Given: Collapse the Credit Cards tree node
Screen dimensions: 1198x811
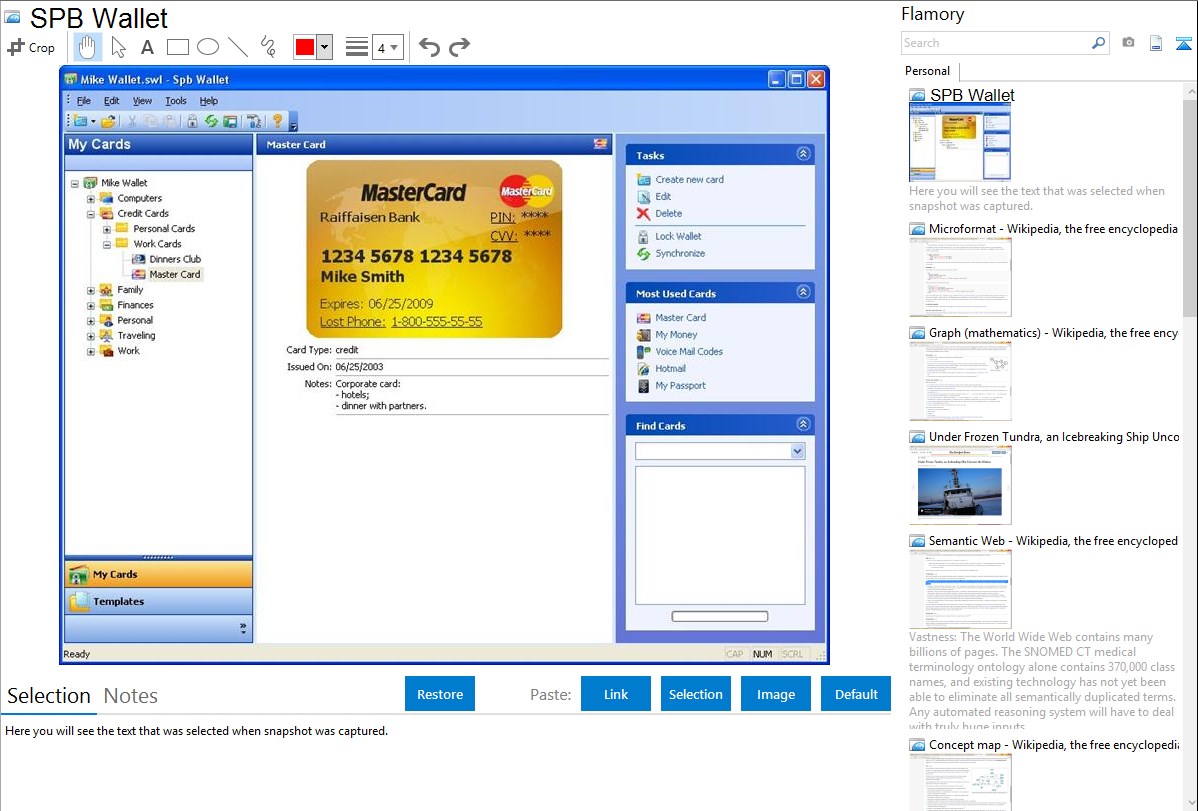Looking at the screenshot, I should tap(91, 214).
